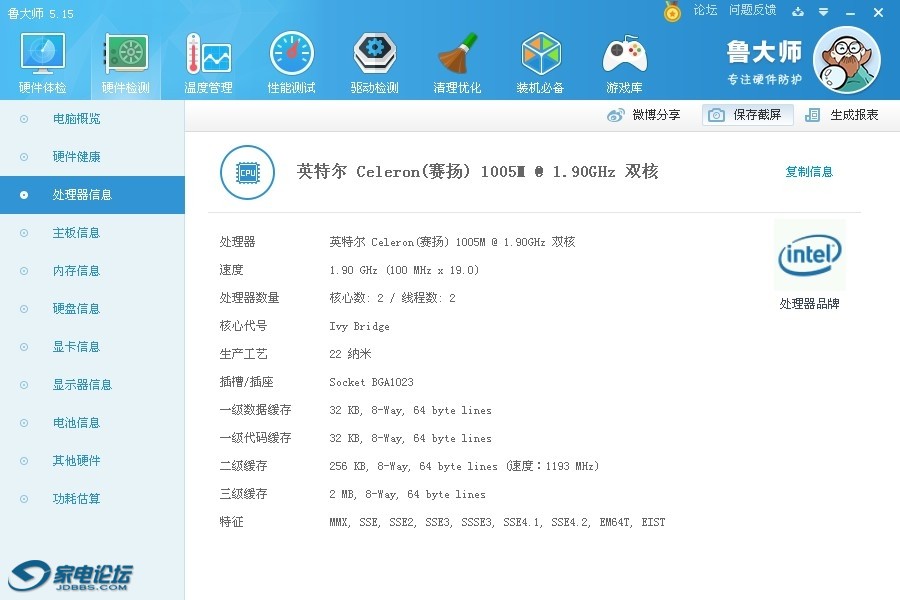
Task: Click the value 'Socket BGA1023'
Action: pyautogui.click(x=371, y=382)
